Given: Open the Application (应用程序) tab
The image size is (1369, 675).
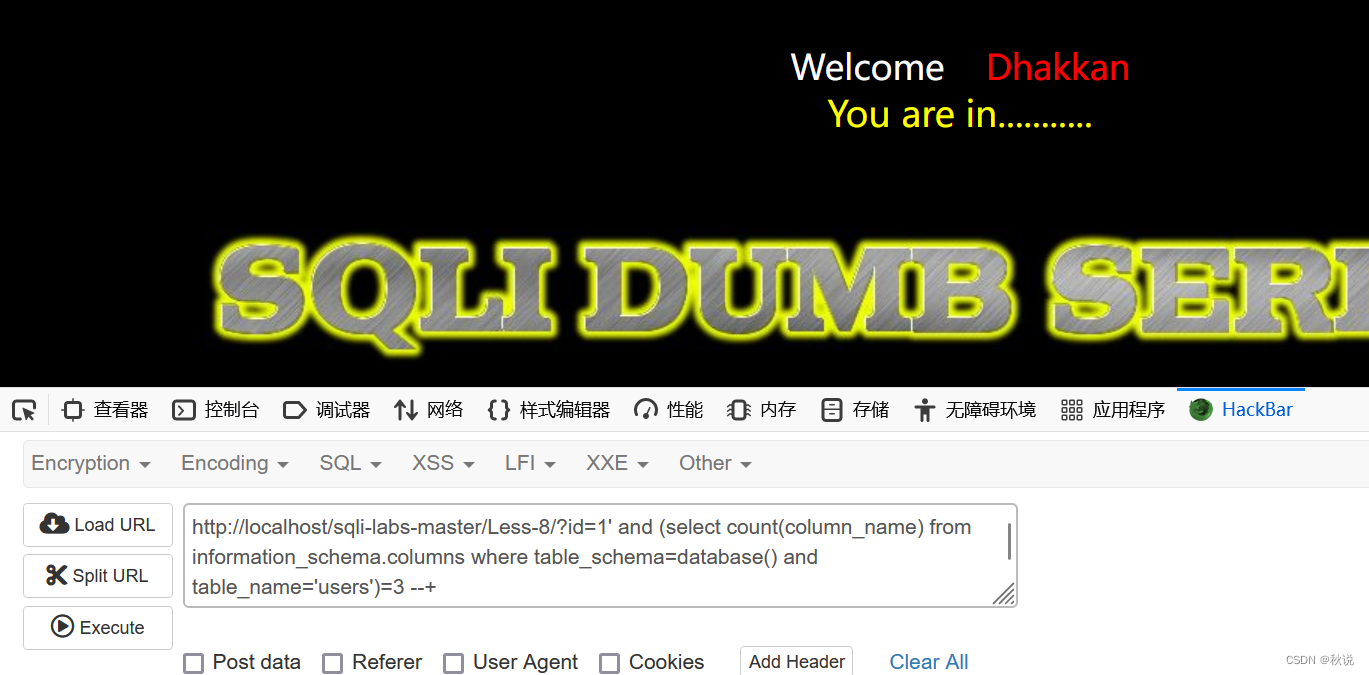Looking at the screenshot, I should (x=1113, y=410).
